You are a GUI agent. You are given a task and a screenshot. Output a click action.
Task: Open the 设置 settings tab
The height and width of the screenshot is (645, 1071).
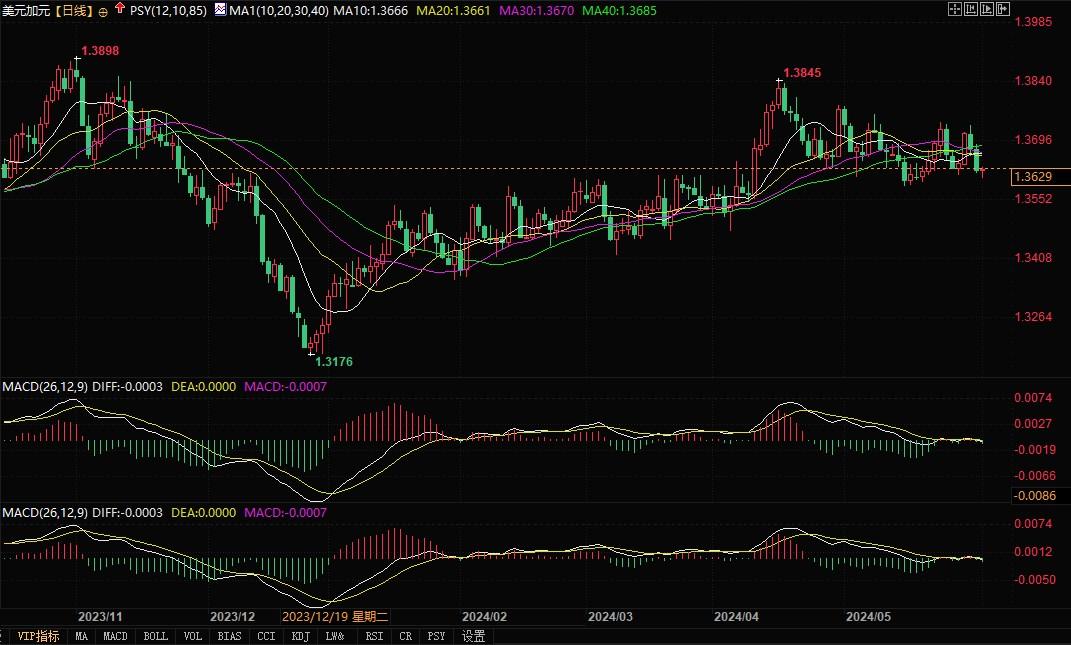[473, 636]
